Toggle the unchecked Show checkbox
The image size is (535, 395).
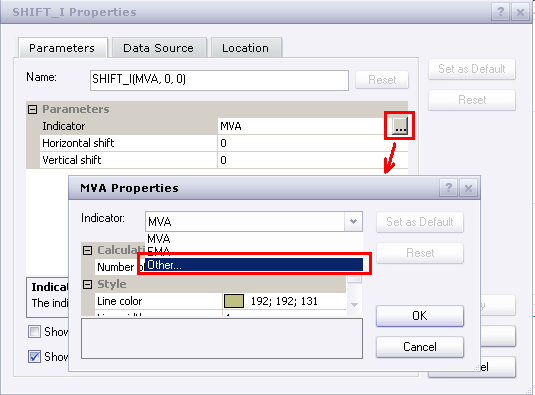coord(34,332)
